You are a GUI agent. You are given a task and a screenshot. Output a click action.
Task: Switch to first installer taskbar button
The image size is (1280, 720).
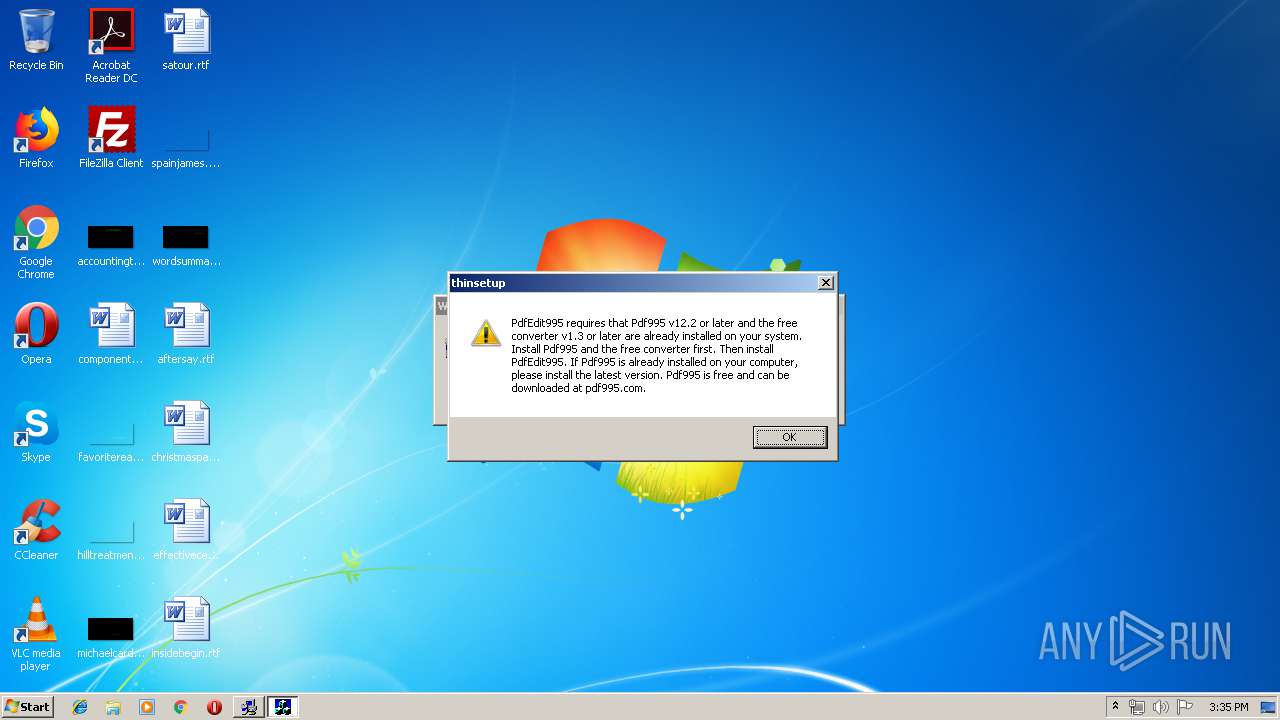pos(248,707)
